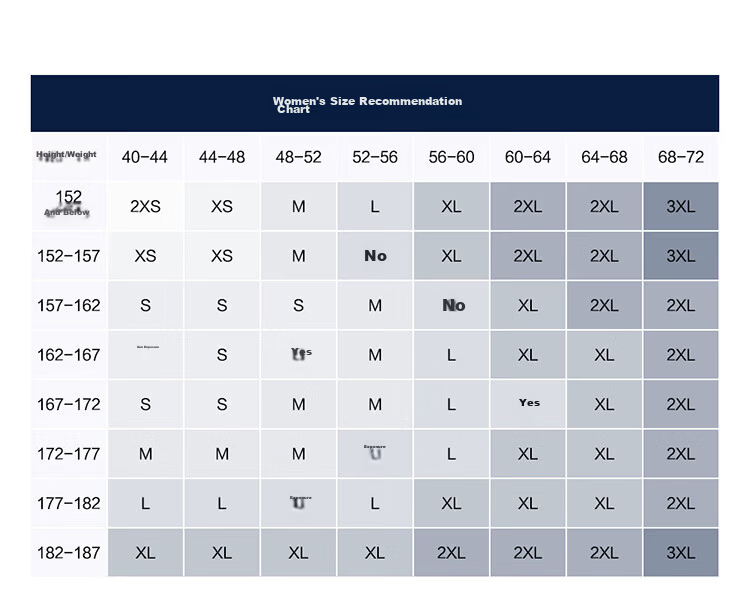Click the No cell in 157-162 row

(x=452, y=305)
